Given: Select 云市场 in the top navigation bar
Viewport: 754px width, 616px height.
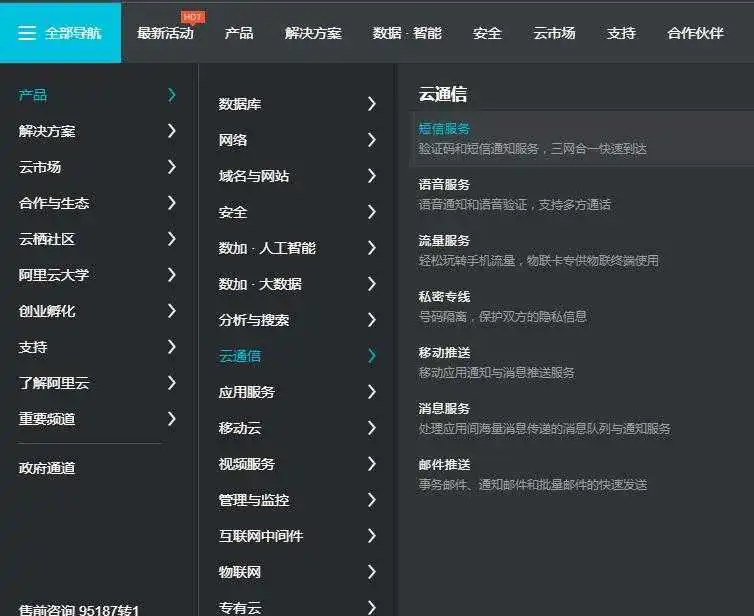Looking at the screenshot, I should (x=554, y=33).
